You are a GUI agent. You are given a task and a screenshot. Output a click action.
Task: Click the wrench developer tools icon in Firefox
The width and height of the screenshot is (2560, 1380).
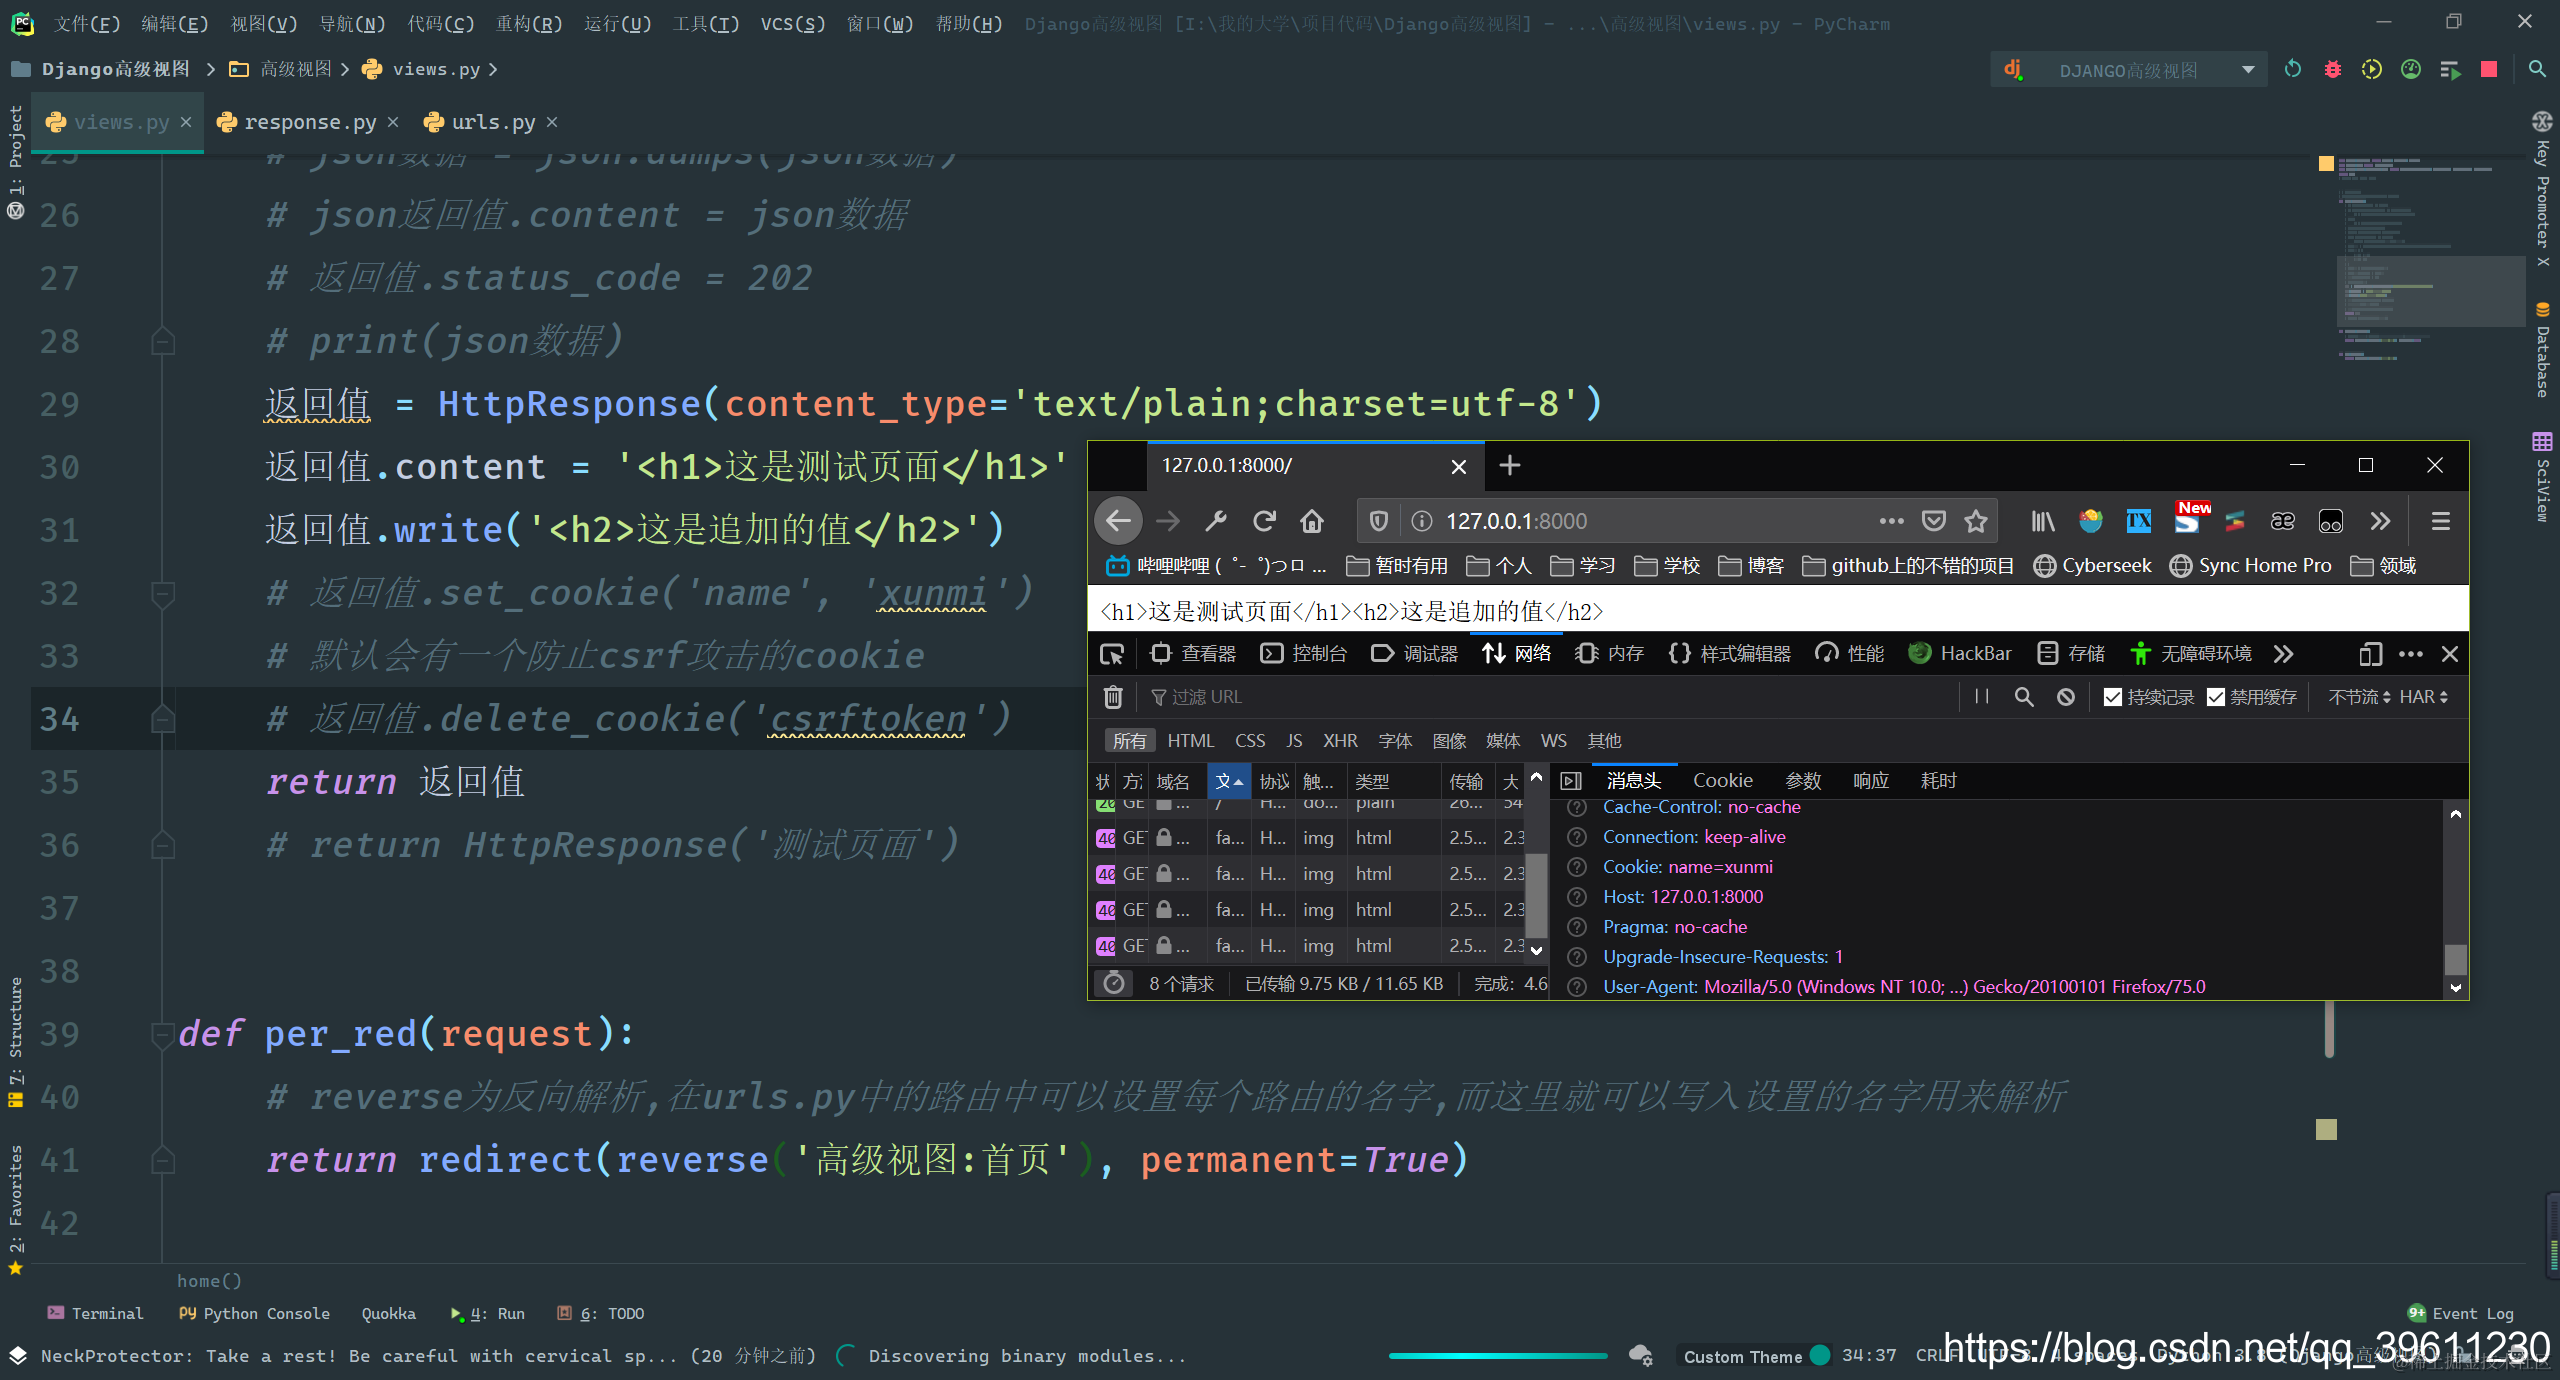(x=1216, y=521)
